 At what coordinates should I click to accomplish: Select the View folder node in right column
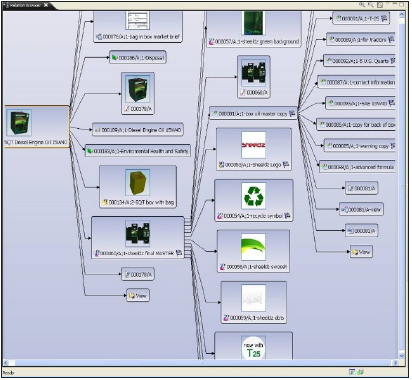pos(361,252)
